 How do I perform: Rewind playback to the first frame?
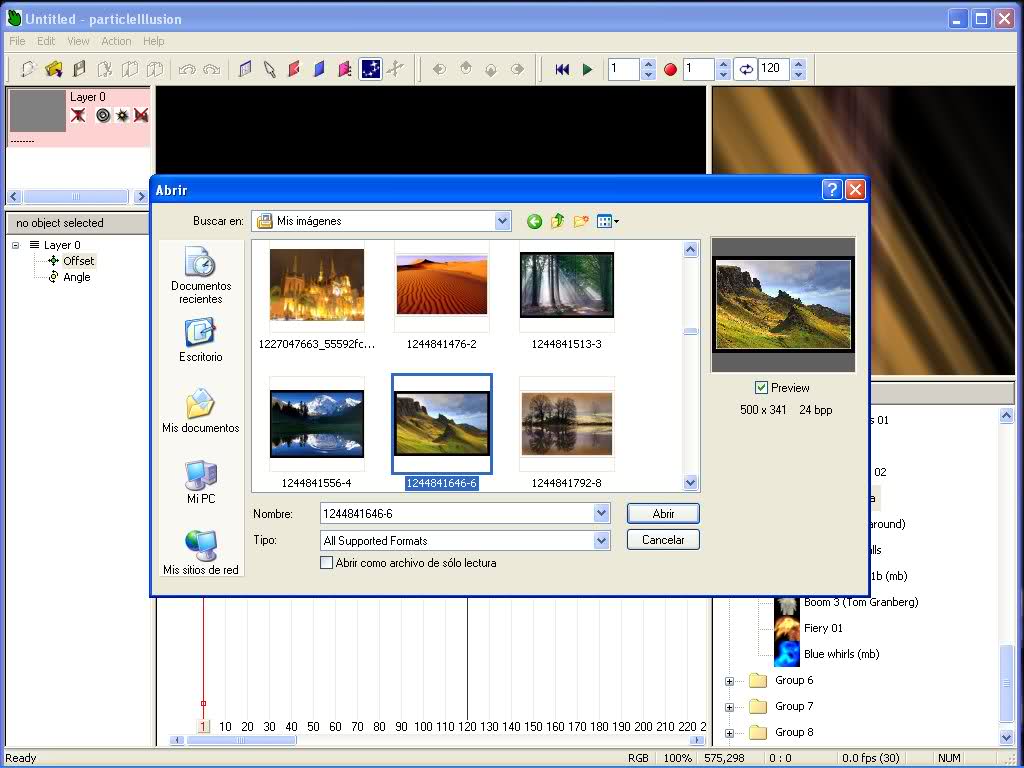[x=562, y=69]
